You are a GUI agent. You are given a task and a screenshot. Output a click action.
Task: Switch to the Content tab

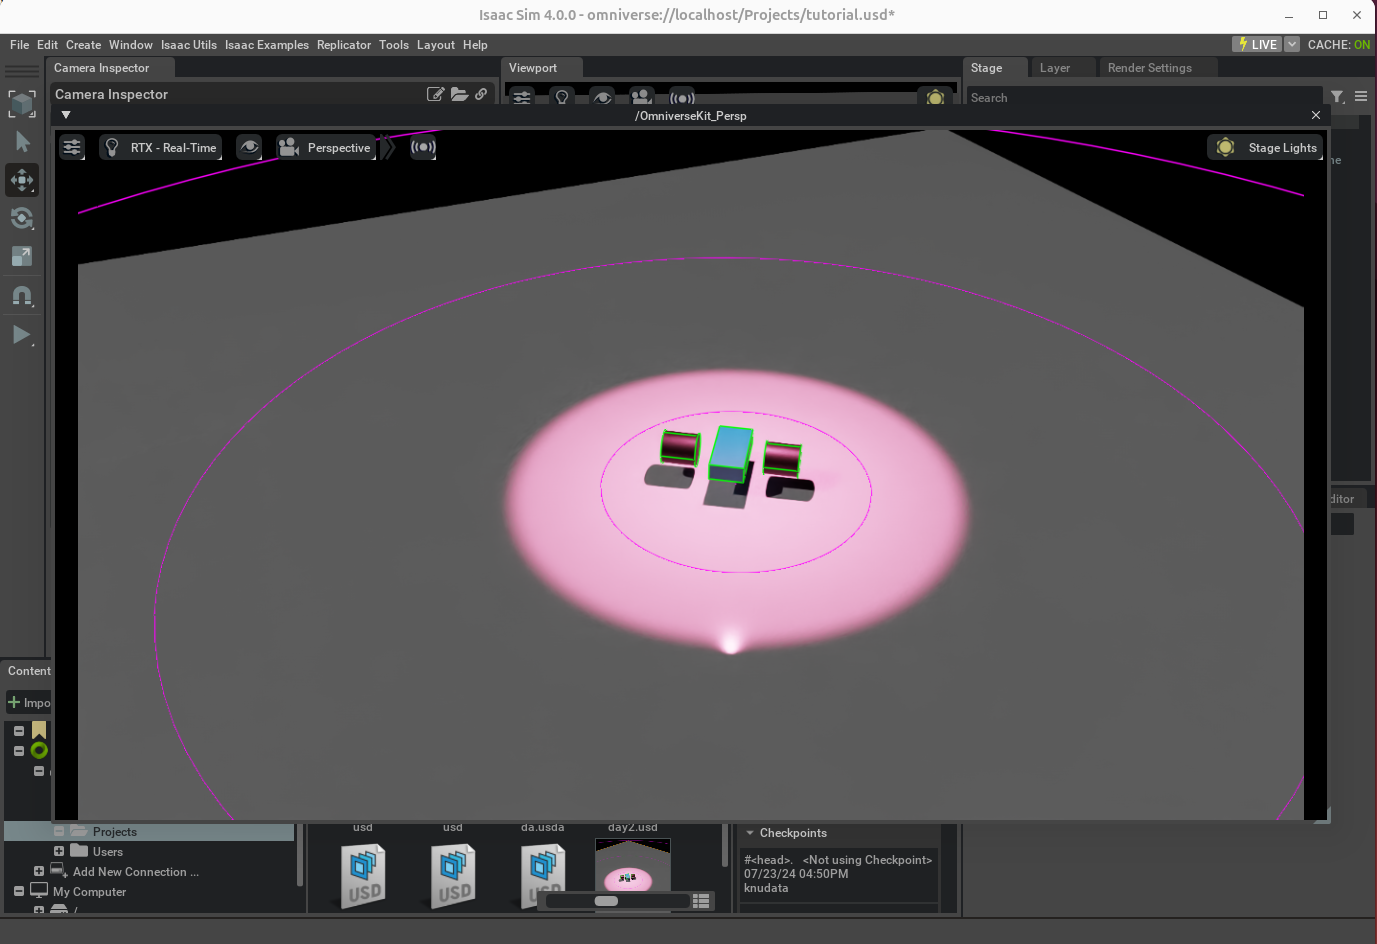point(29,671)
